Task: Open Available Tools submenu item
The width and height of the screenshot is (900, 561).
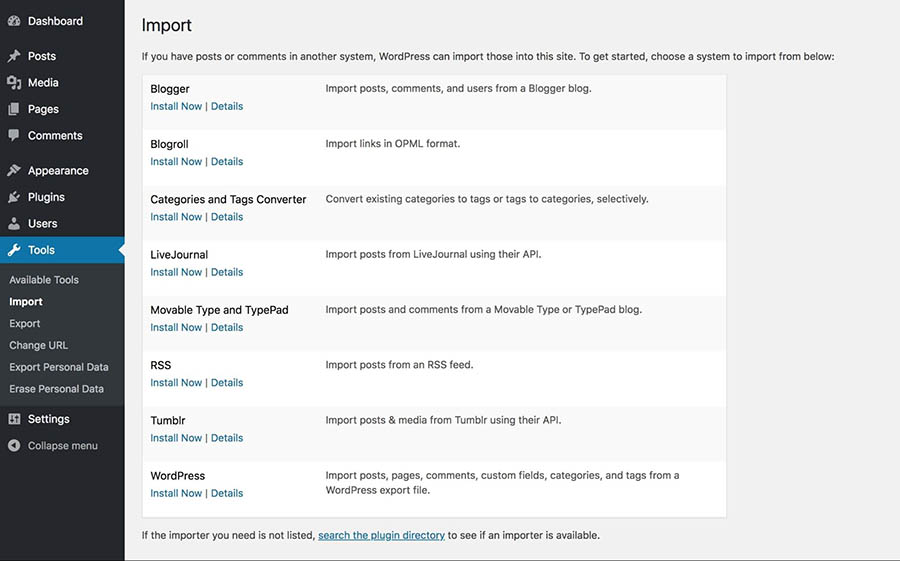Action: (44, 280)
